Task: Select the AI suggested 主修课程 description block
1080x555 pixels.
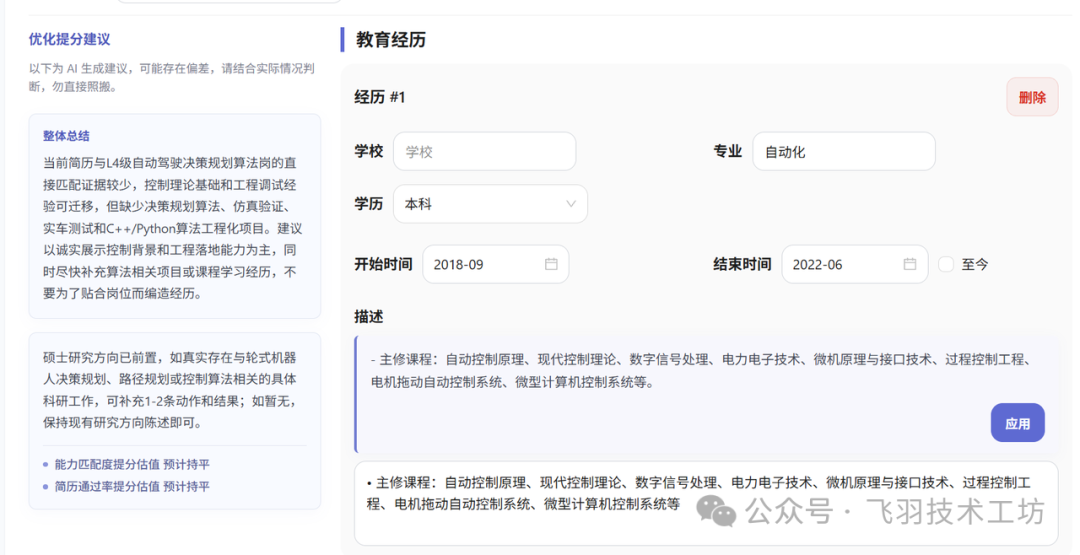Action: 707,395
